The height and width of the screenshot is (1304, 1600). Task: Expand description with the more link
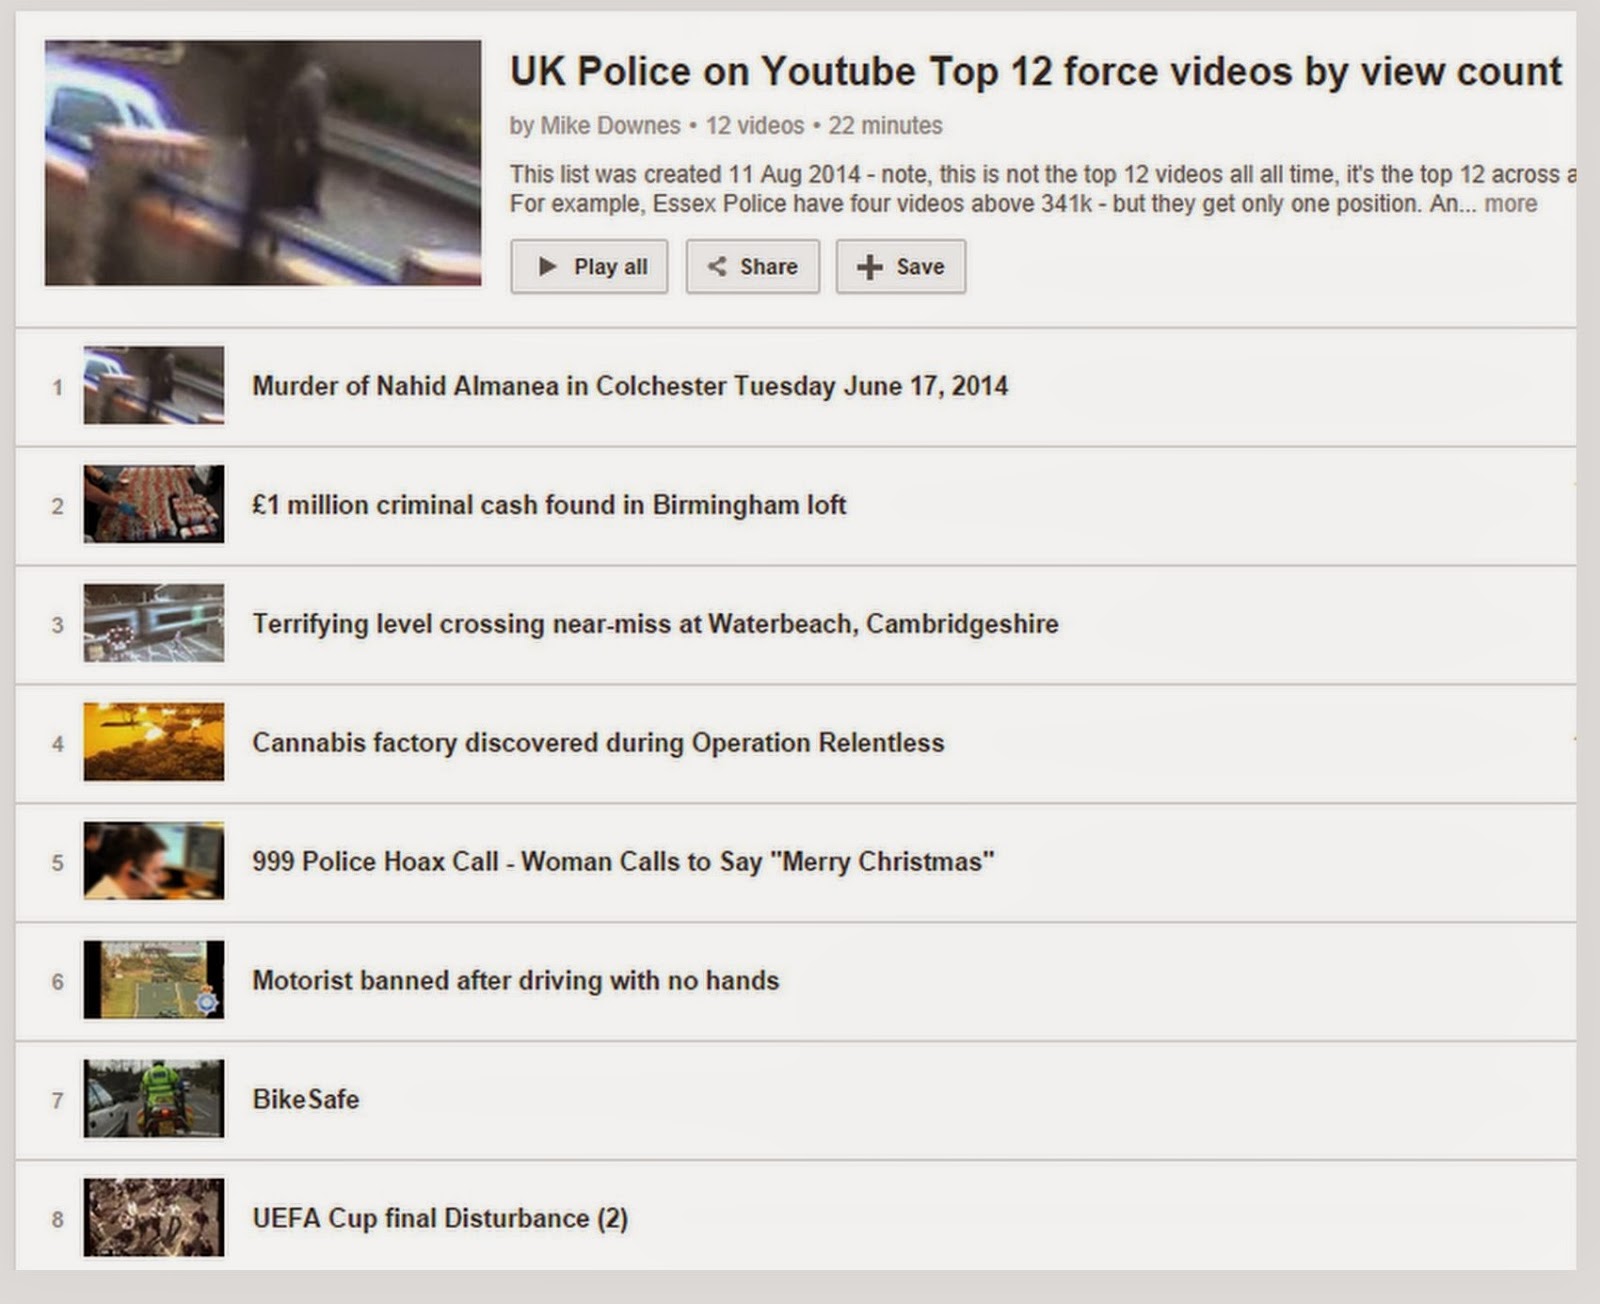(1511, 204)
